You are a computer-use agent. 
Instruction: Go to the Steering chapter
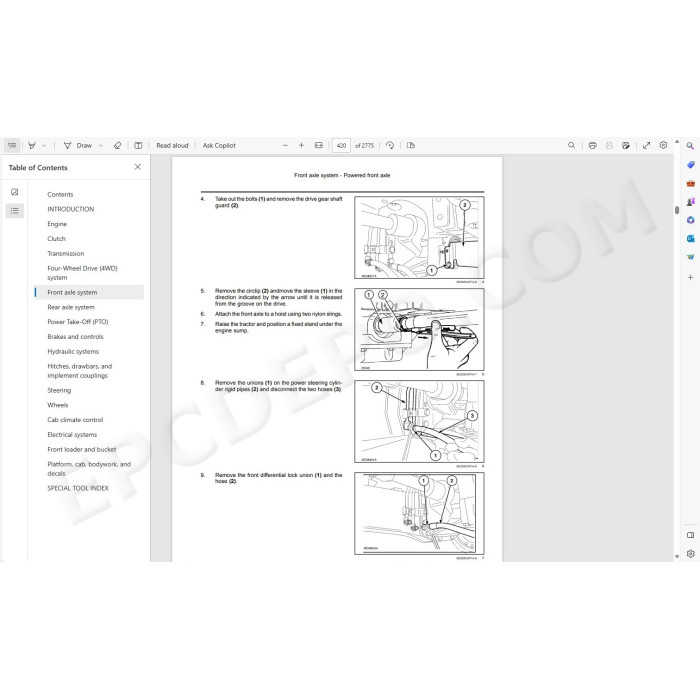59,390
